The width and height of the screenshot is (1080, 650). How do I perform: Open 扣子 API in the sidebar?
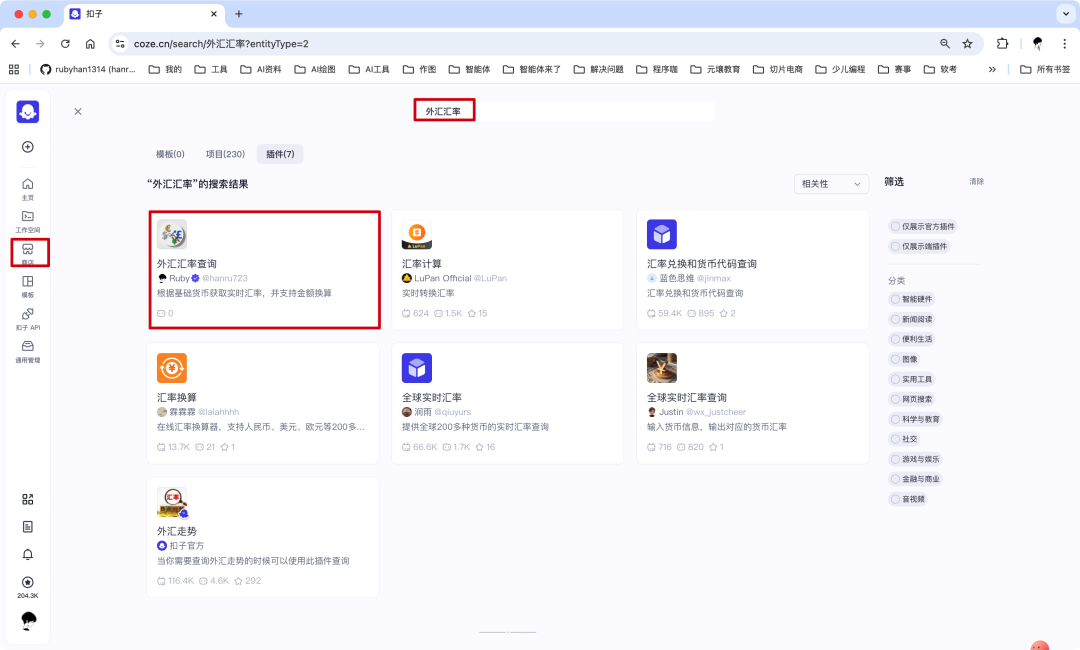28,319
